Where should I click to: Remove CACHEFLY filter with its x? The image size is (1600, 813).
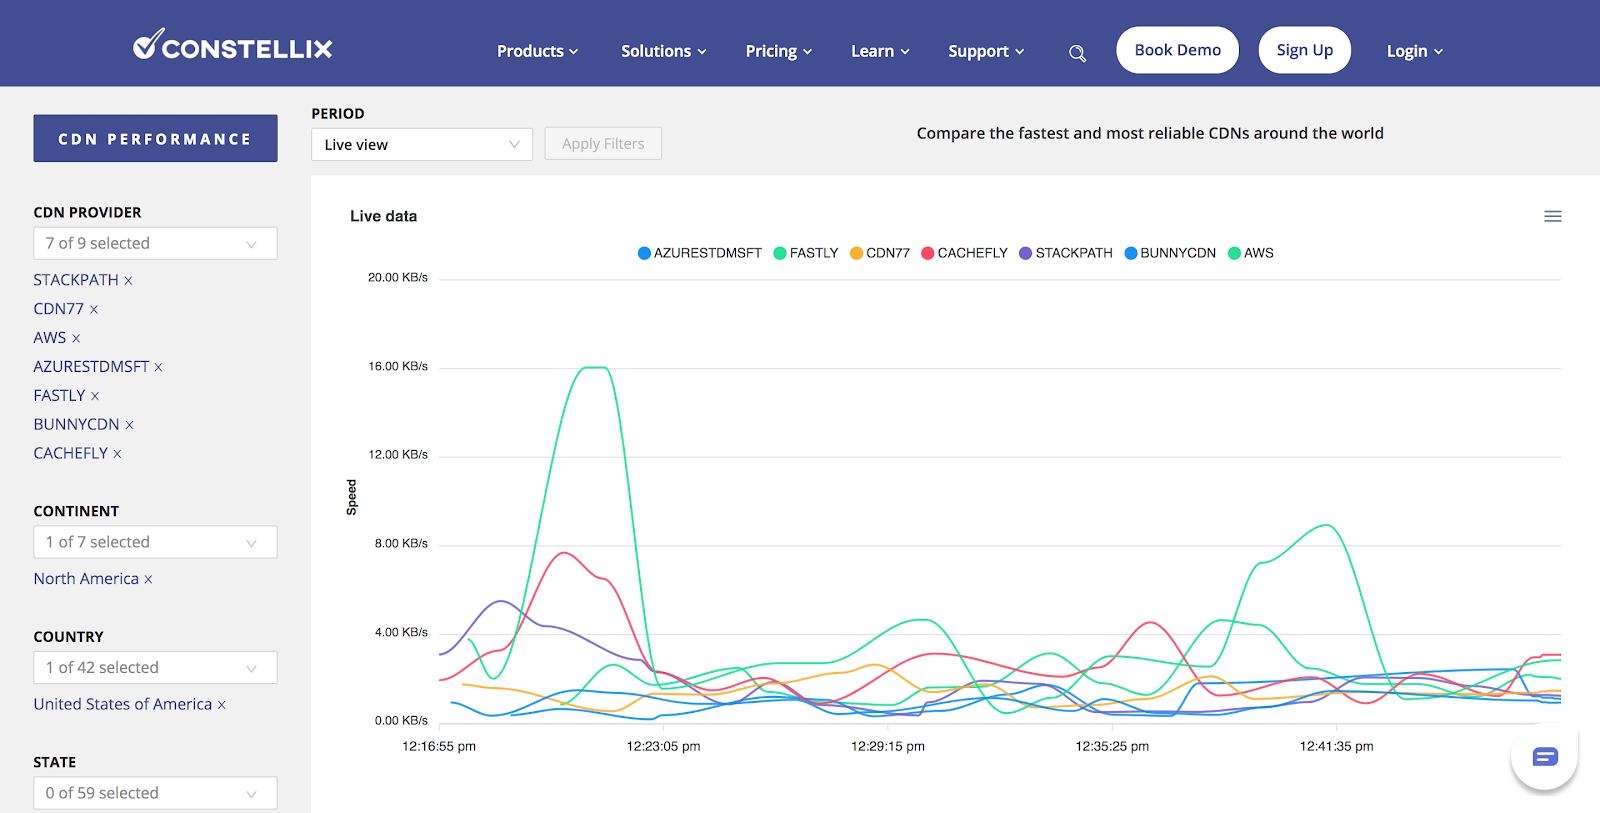click(117, 454)
